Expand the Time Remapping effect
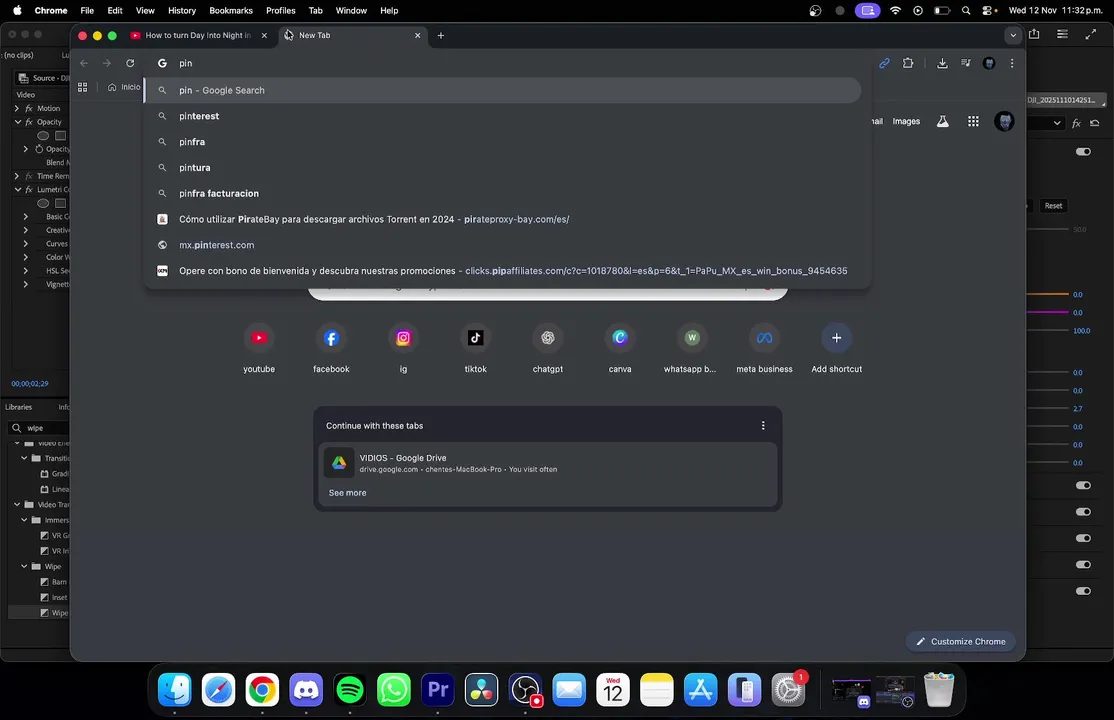The height and width of the screenshot is (720, 1114). pyautogui.click(x=17, y=176)
